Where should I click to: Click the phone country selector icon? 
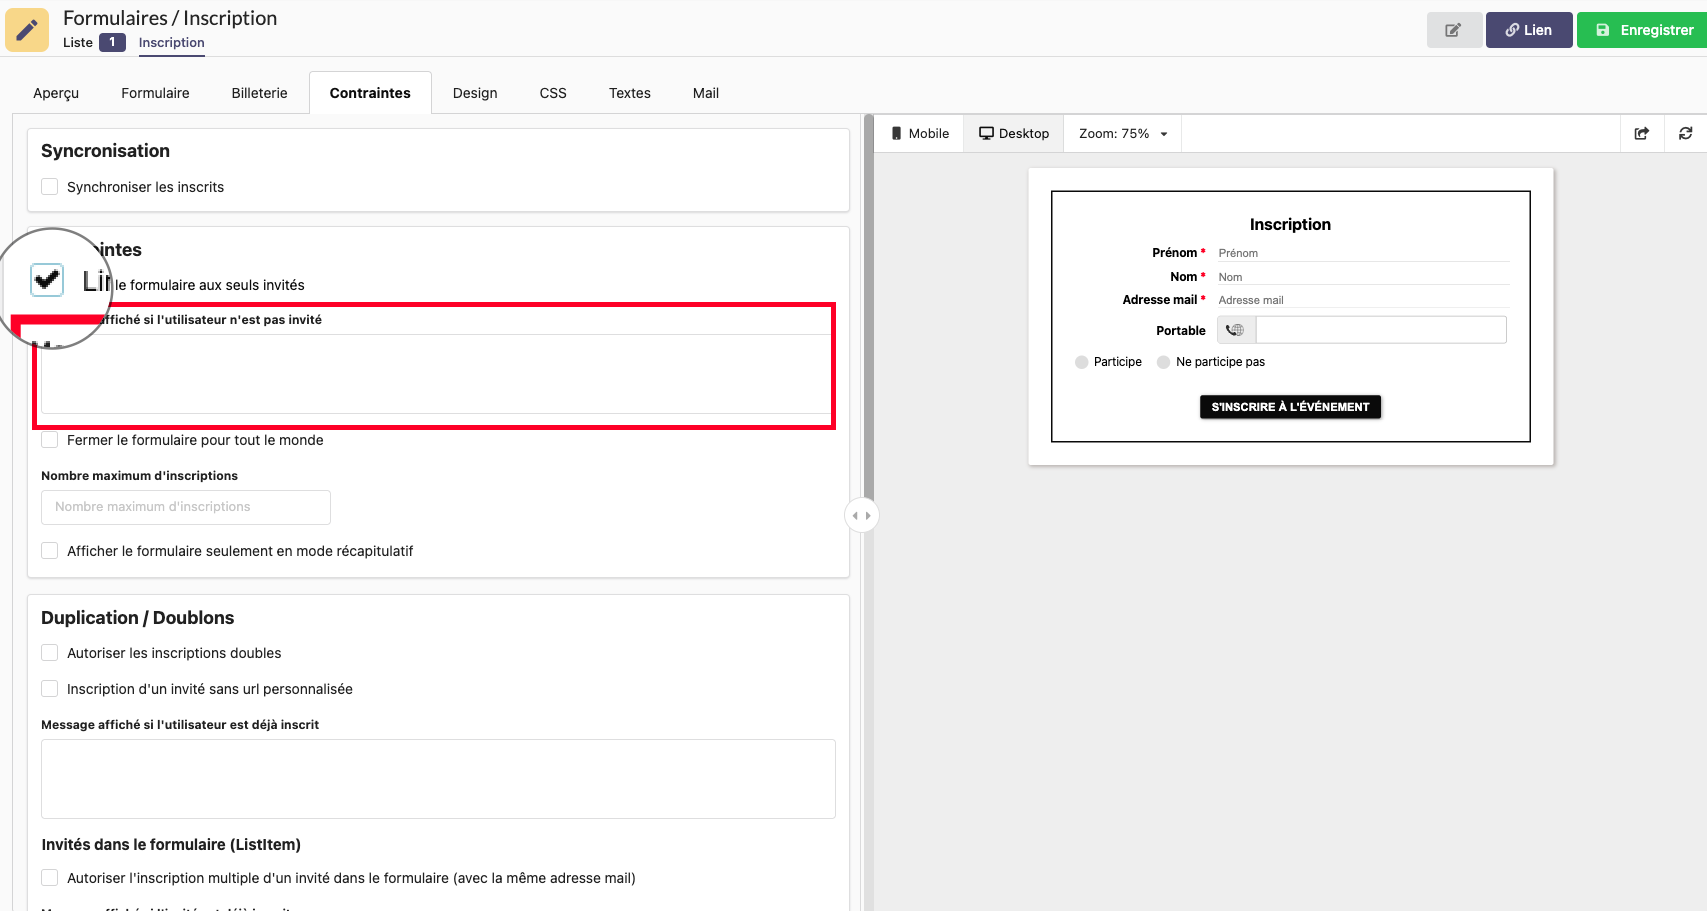click(x=1235, y=330)
